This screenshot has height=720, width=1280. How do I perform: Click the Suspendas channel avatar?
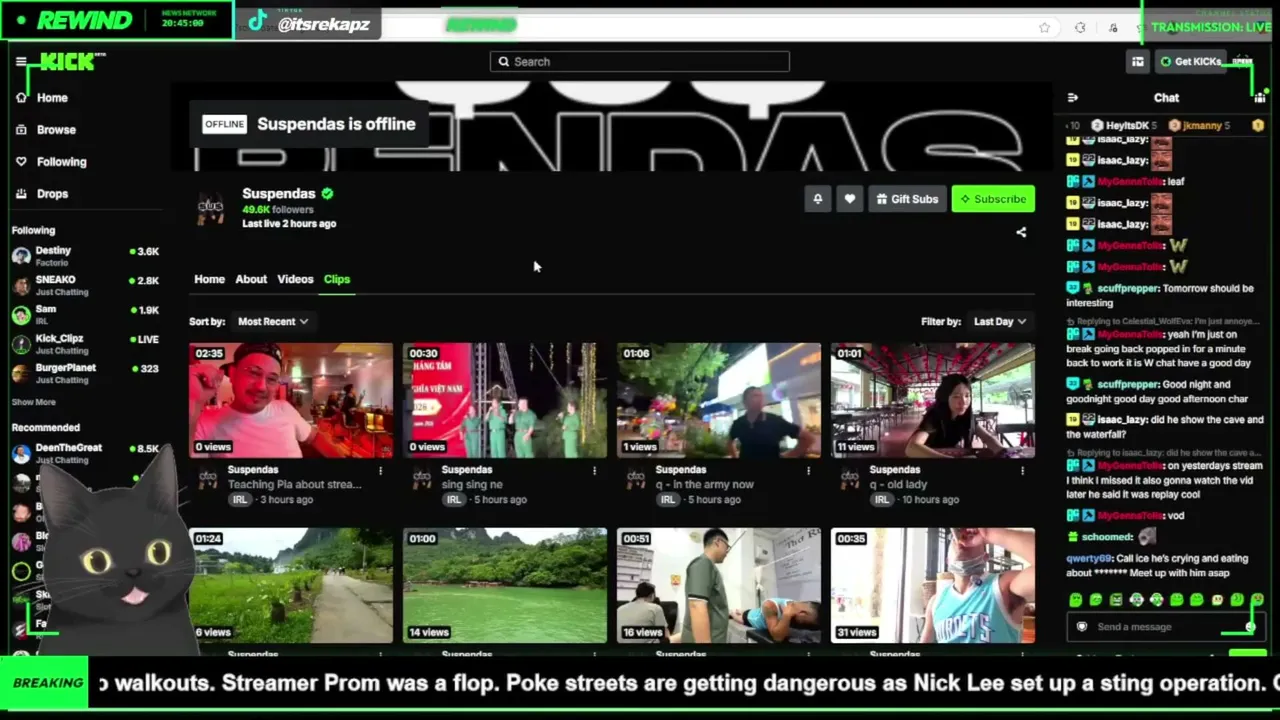point(210,206)
